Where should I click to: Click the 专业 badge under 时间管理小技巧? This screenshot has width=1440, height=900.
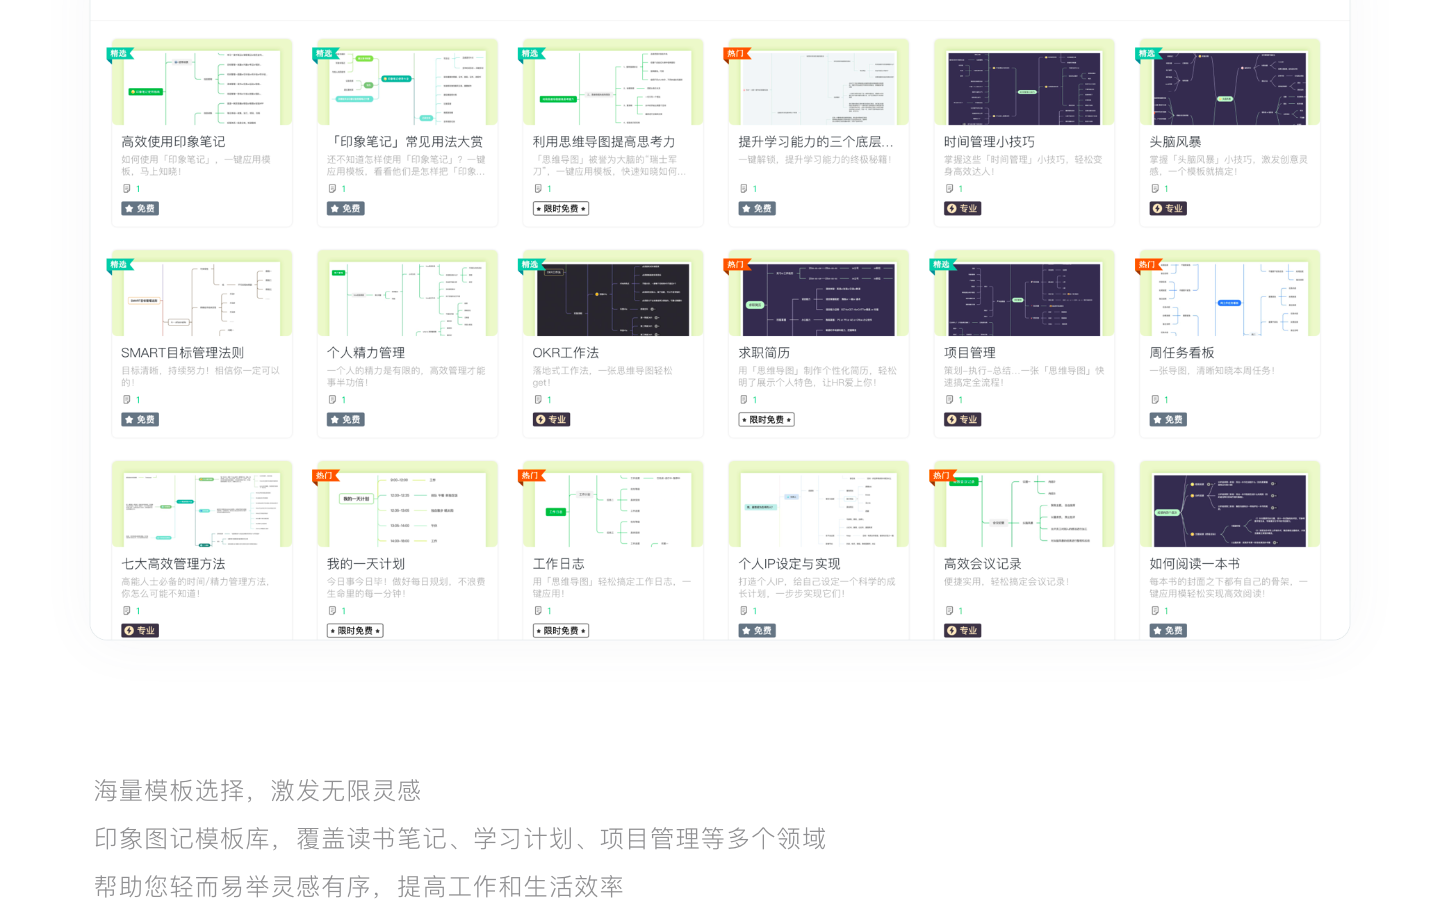point(962,208)
